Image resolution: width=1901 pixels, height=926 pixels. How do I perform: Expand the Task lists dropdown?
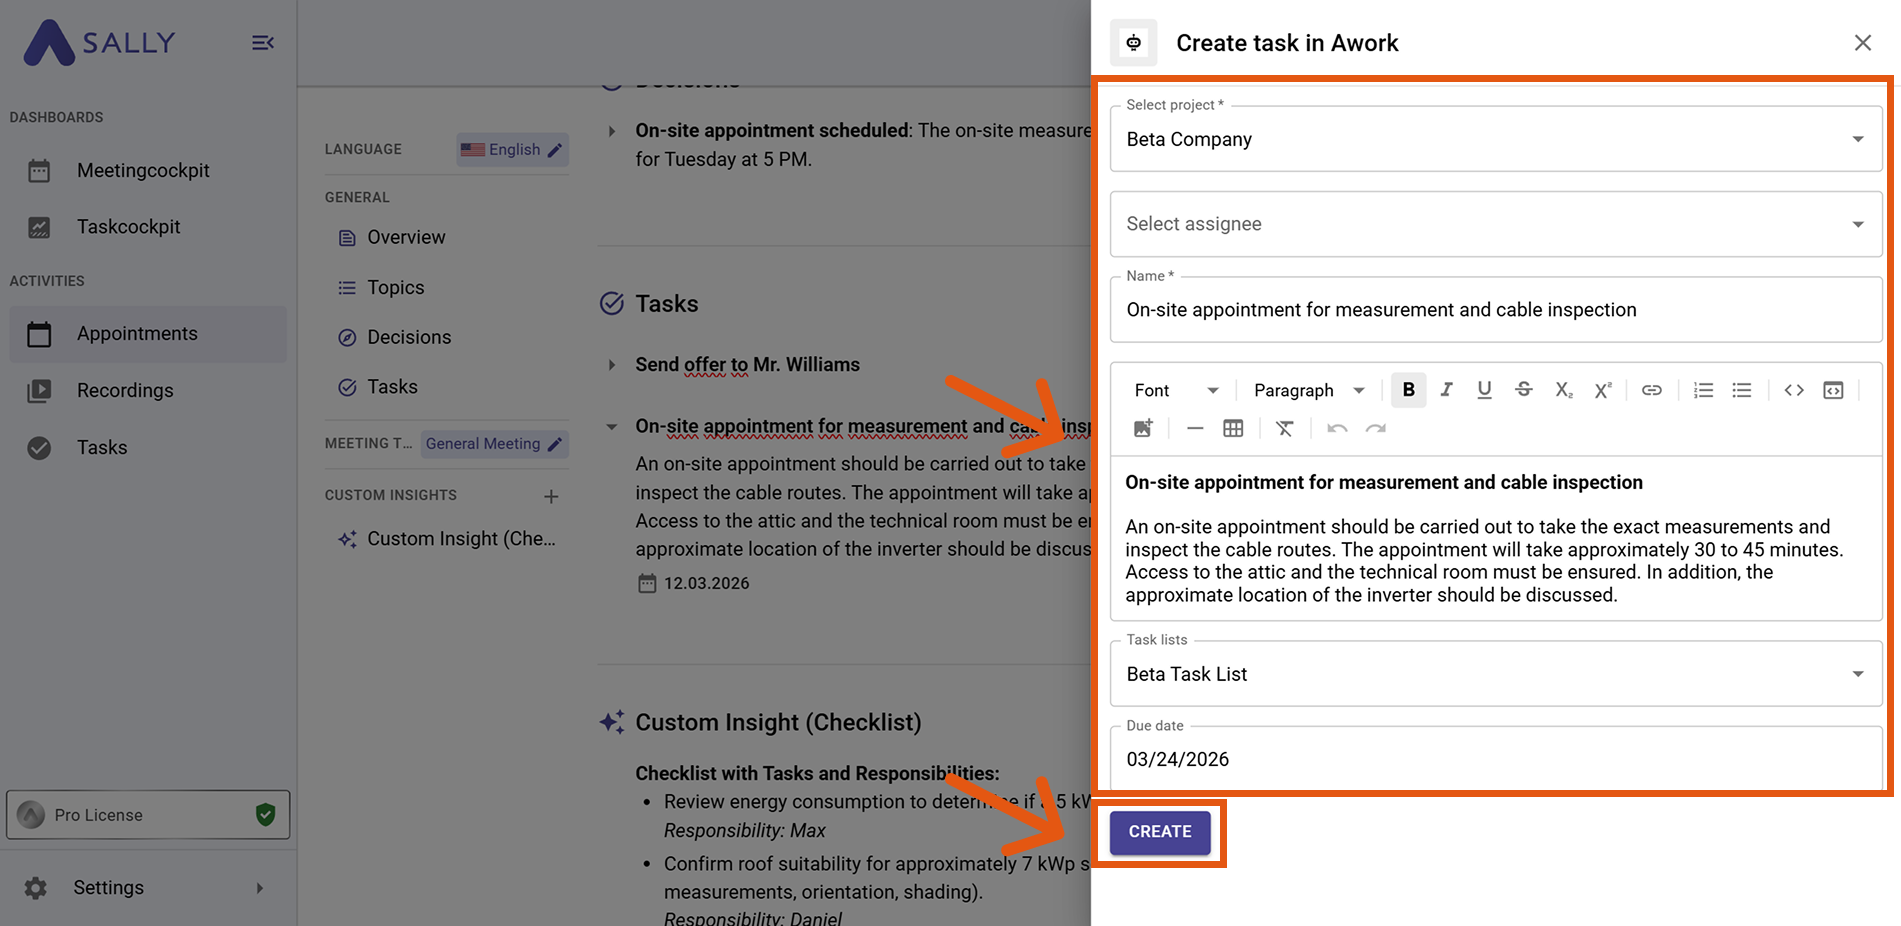[1495, 674]
